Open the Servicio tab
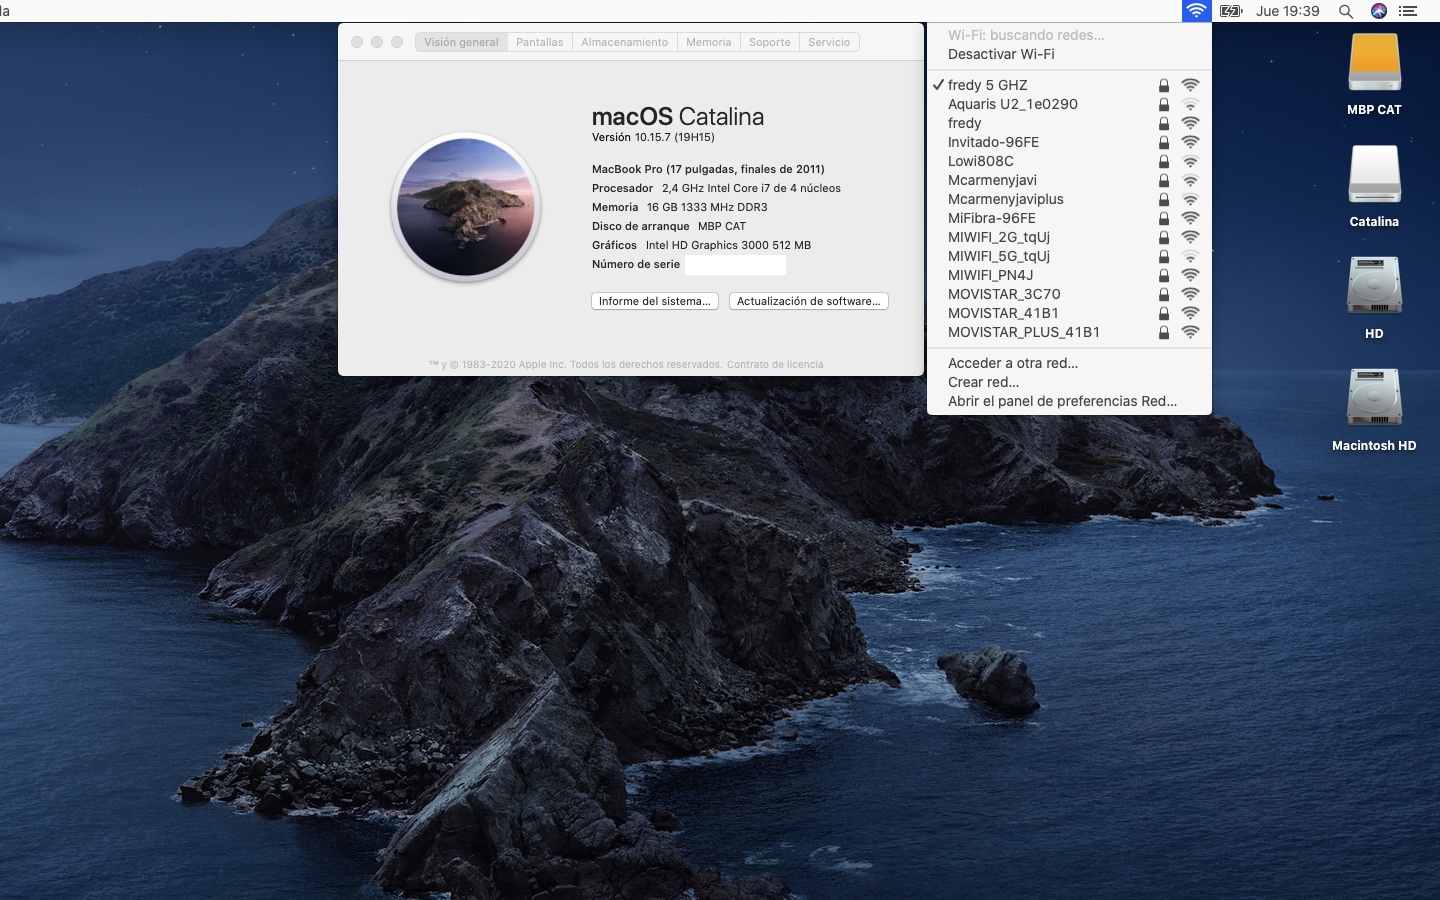The image size is (1440, 900). [x=829, y=42]
